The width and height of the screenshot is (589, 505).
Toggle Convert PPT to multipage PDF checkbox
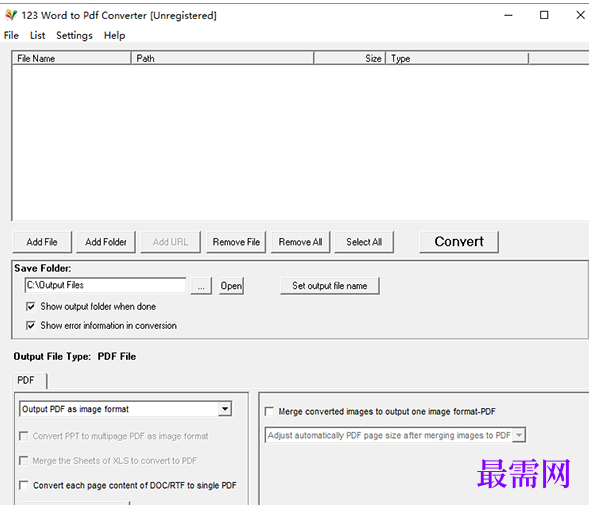click(x=24, y=436)
